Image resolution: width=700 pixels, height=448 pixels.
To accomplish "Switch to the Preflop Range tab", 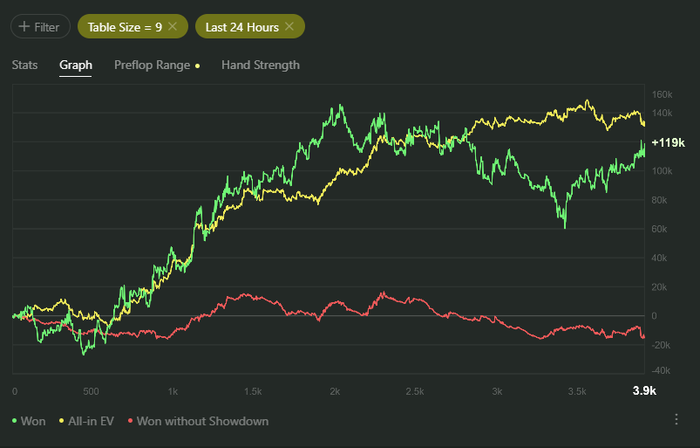I will (152, 65).
